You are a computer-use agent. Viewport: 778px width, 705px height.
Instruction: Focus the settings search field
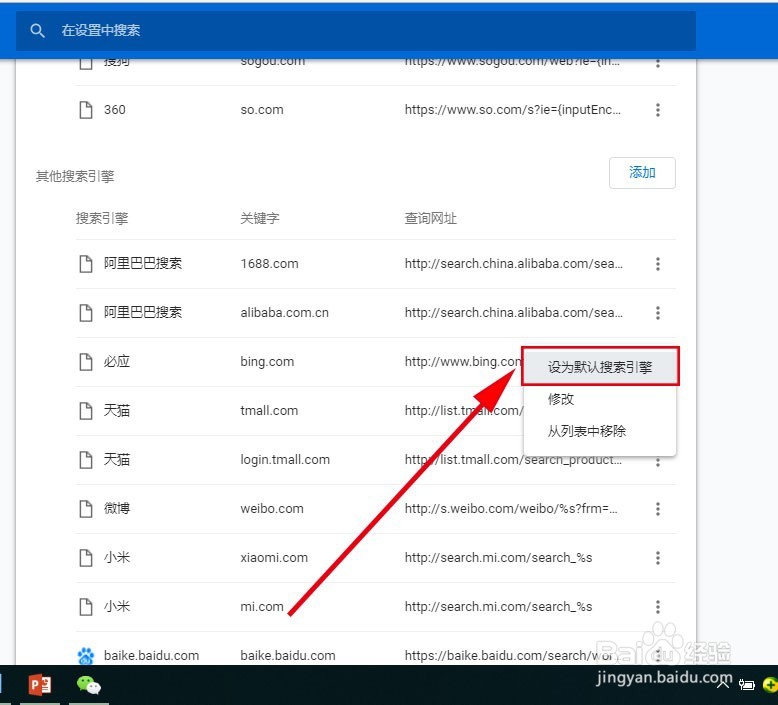pyautogui.click(x=356, y=31)
